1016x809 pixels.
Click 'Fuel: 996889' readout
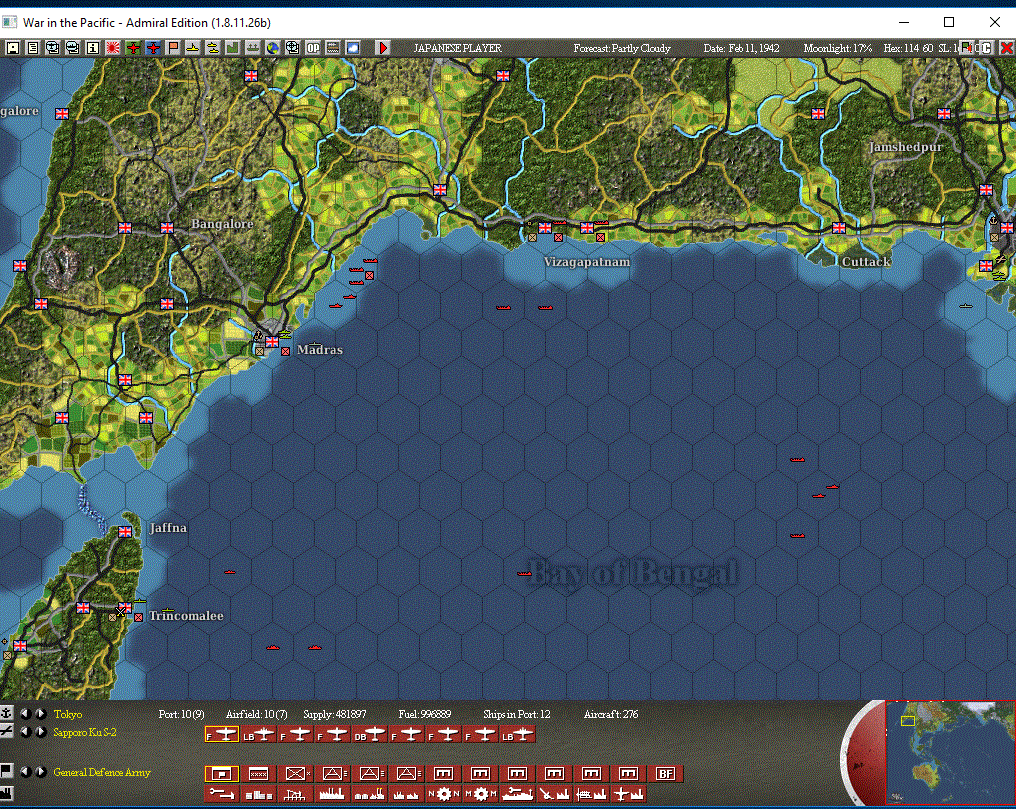pyautogui.click(x=424, y=714)
